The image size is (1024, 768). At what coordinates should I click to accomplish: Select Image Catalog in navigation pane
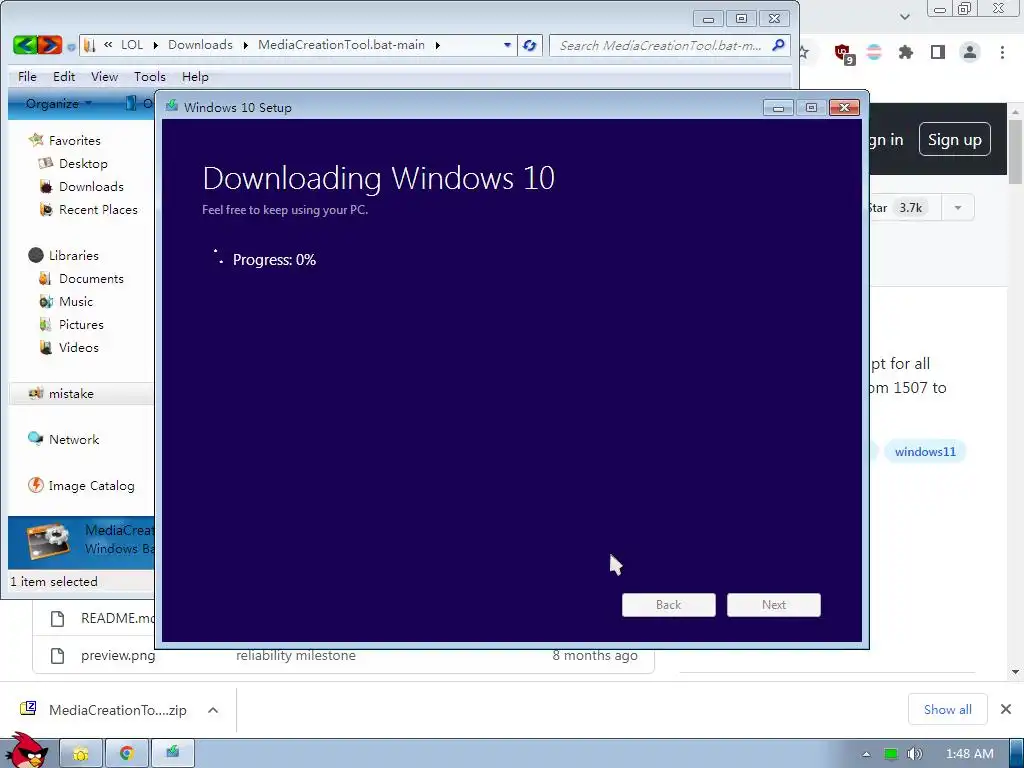pyautogui.click(x=91, y=486)
